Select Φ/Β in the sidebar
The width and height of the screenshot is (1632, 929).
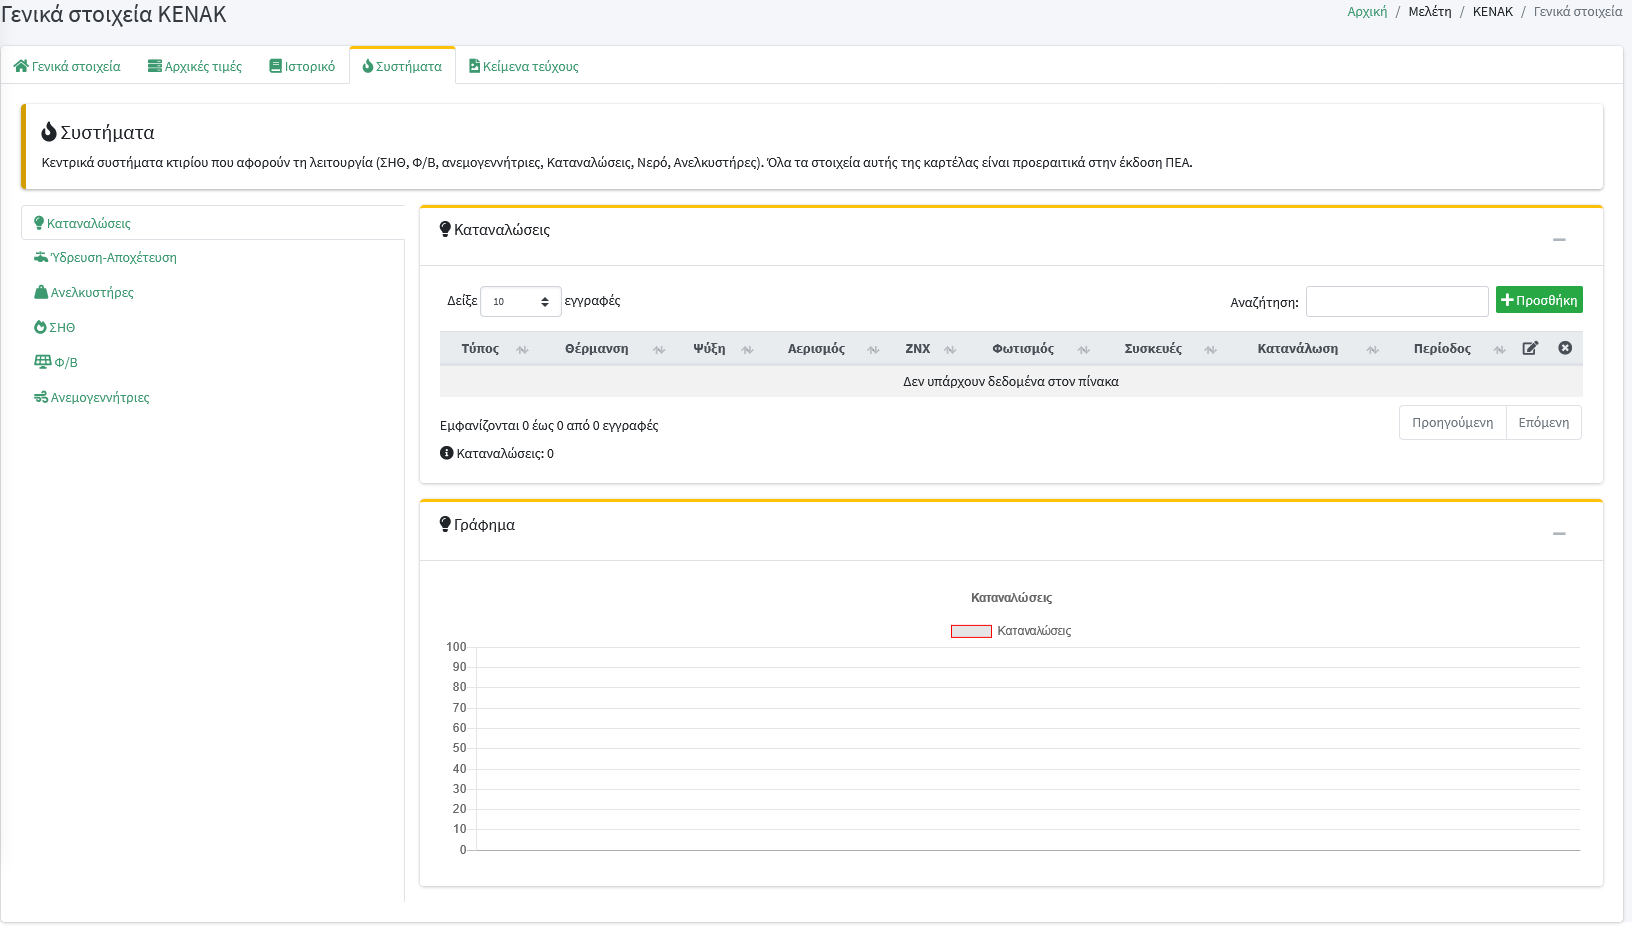65,363
